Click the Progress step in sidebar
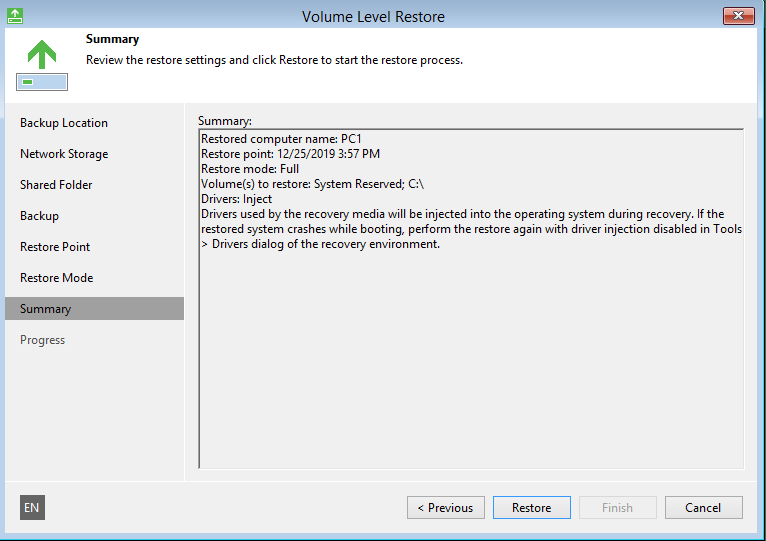766x541 pixels. [x=43, y=340]
